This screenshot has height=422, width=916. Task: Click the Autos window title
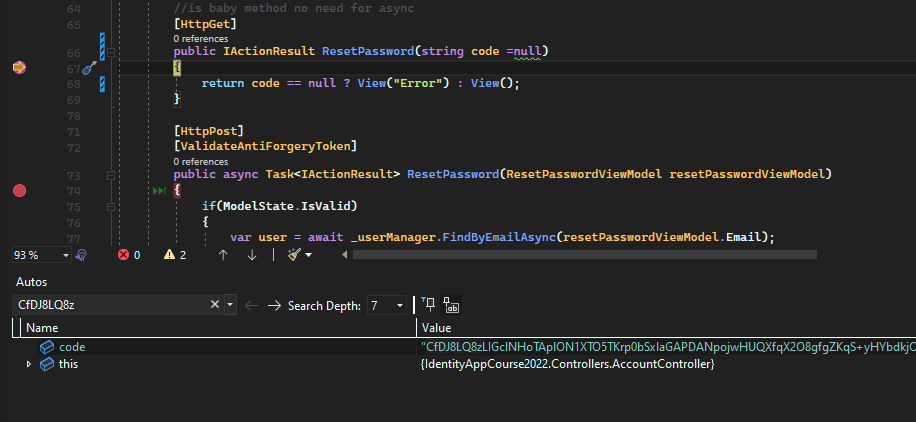[32, 282]
